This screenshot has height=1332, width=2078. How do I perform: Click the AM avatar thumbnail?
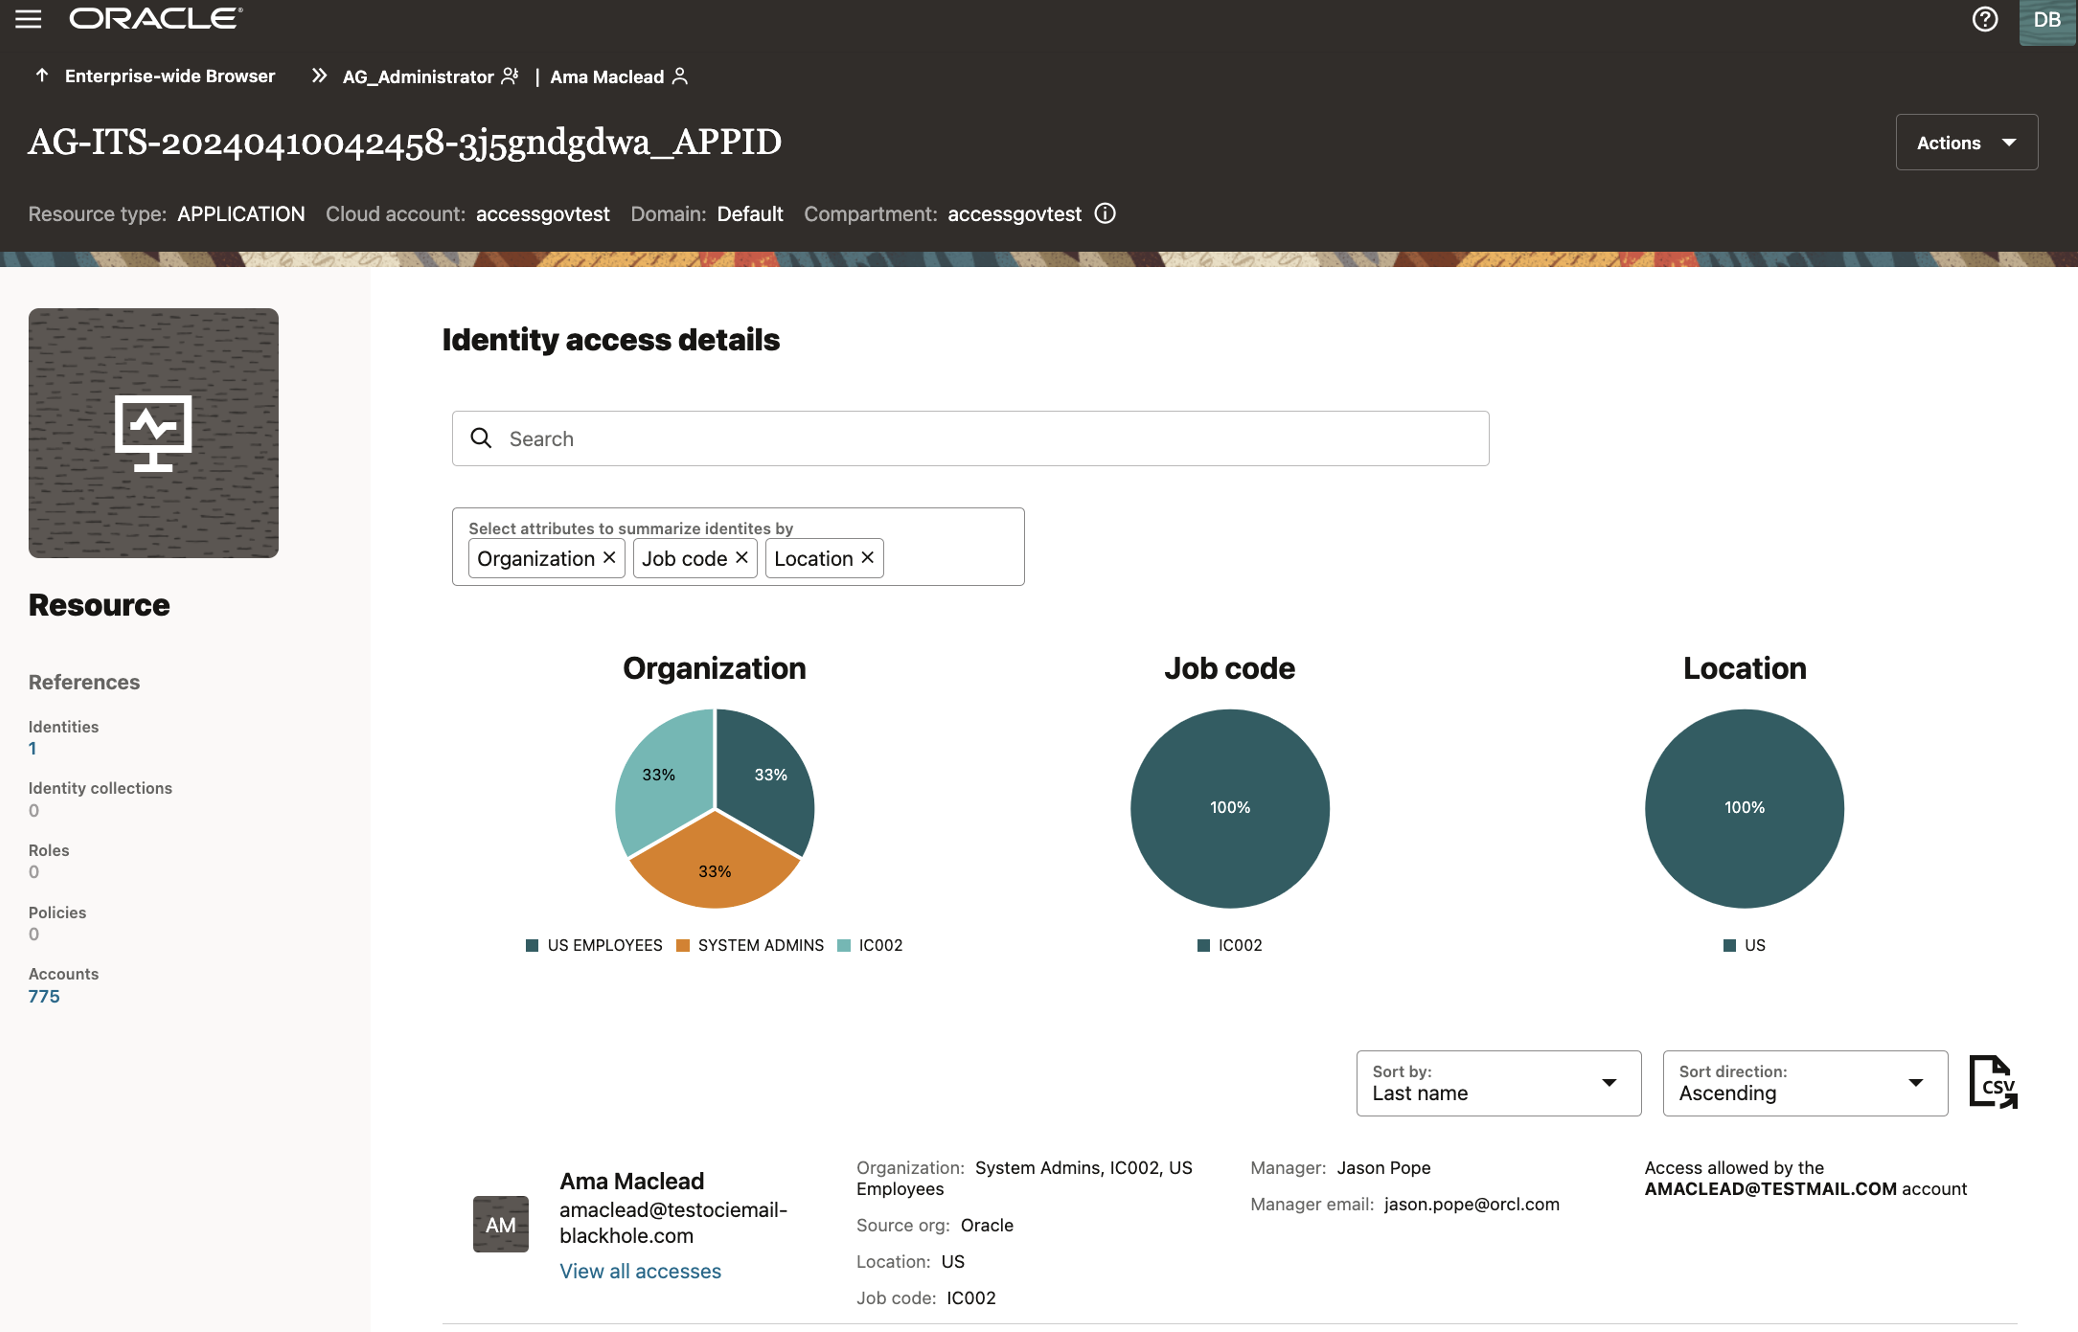[500, 1223]
